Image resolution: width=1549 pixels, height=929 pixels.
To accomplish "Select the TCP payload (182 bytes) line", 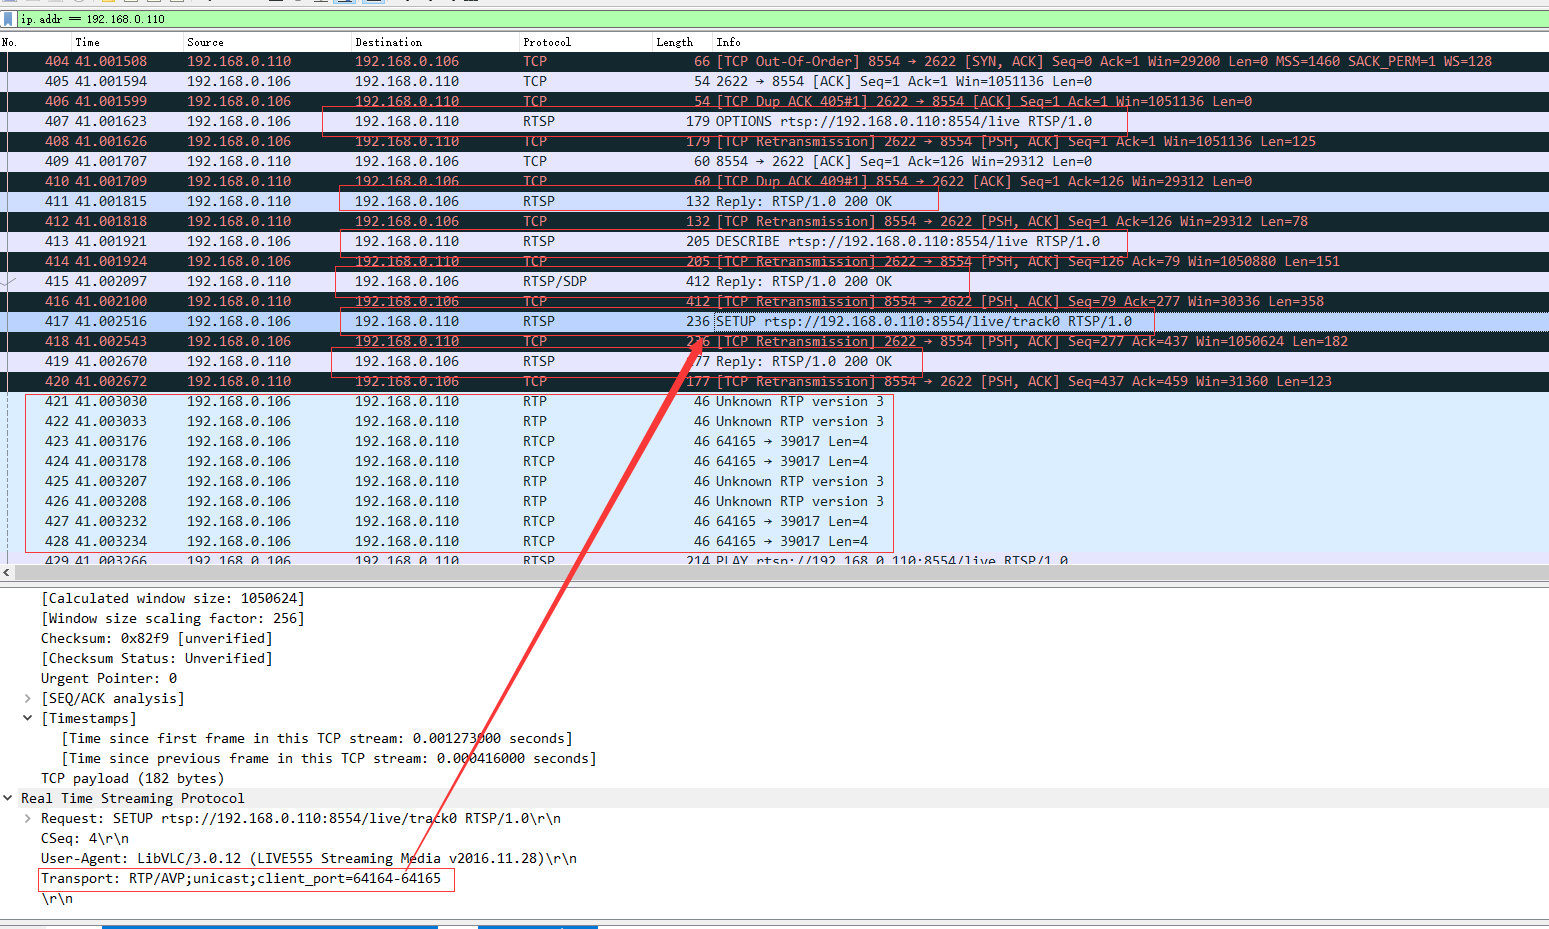I will point(133,778).
